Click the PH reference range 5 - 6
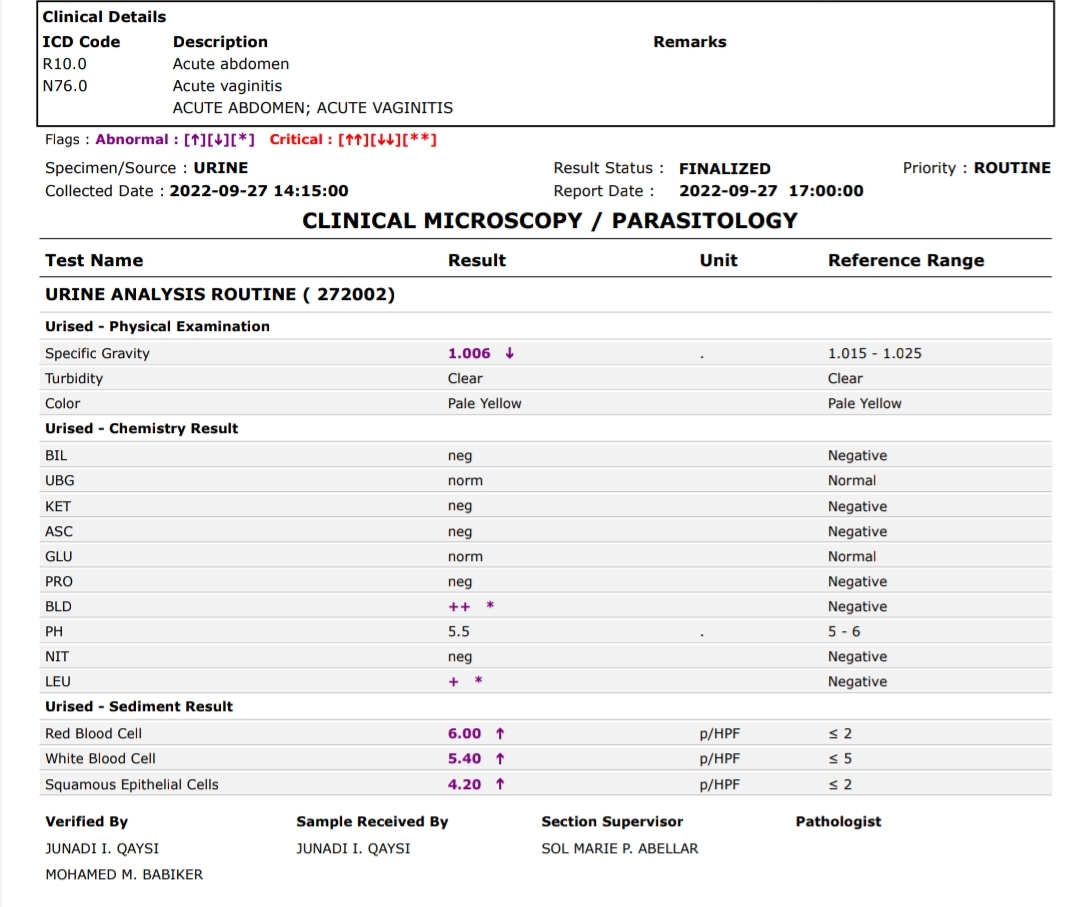Image resolution: width=1071 pixels, height=907 pixels. [x=844, y=632]
